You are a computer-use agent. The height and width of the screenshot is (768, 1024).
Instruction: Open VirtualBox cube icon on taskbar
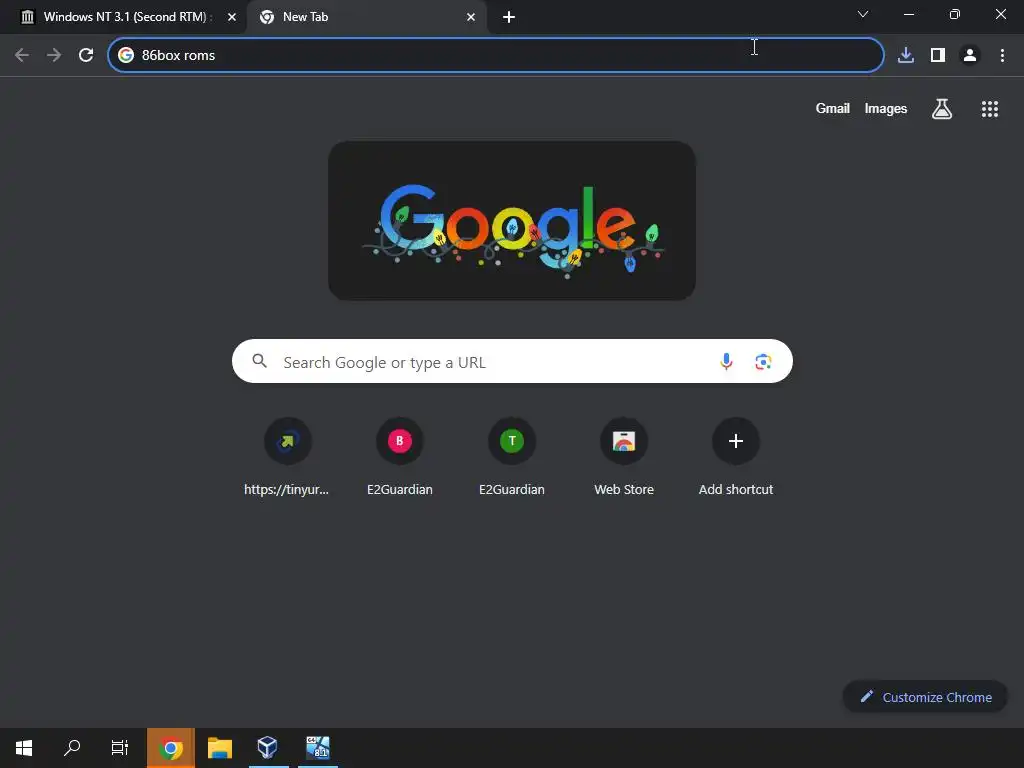tap(268, 748)
